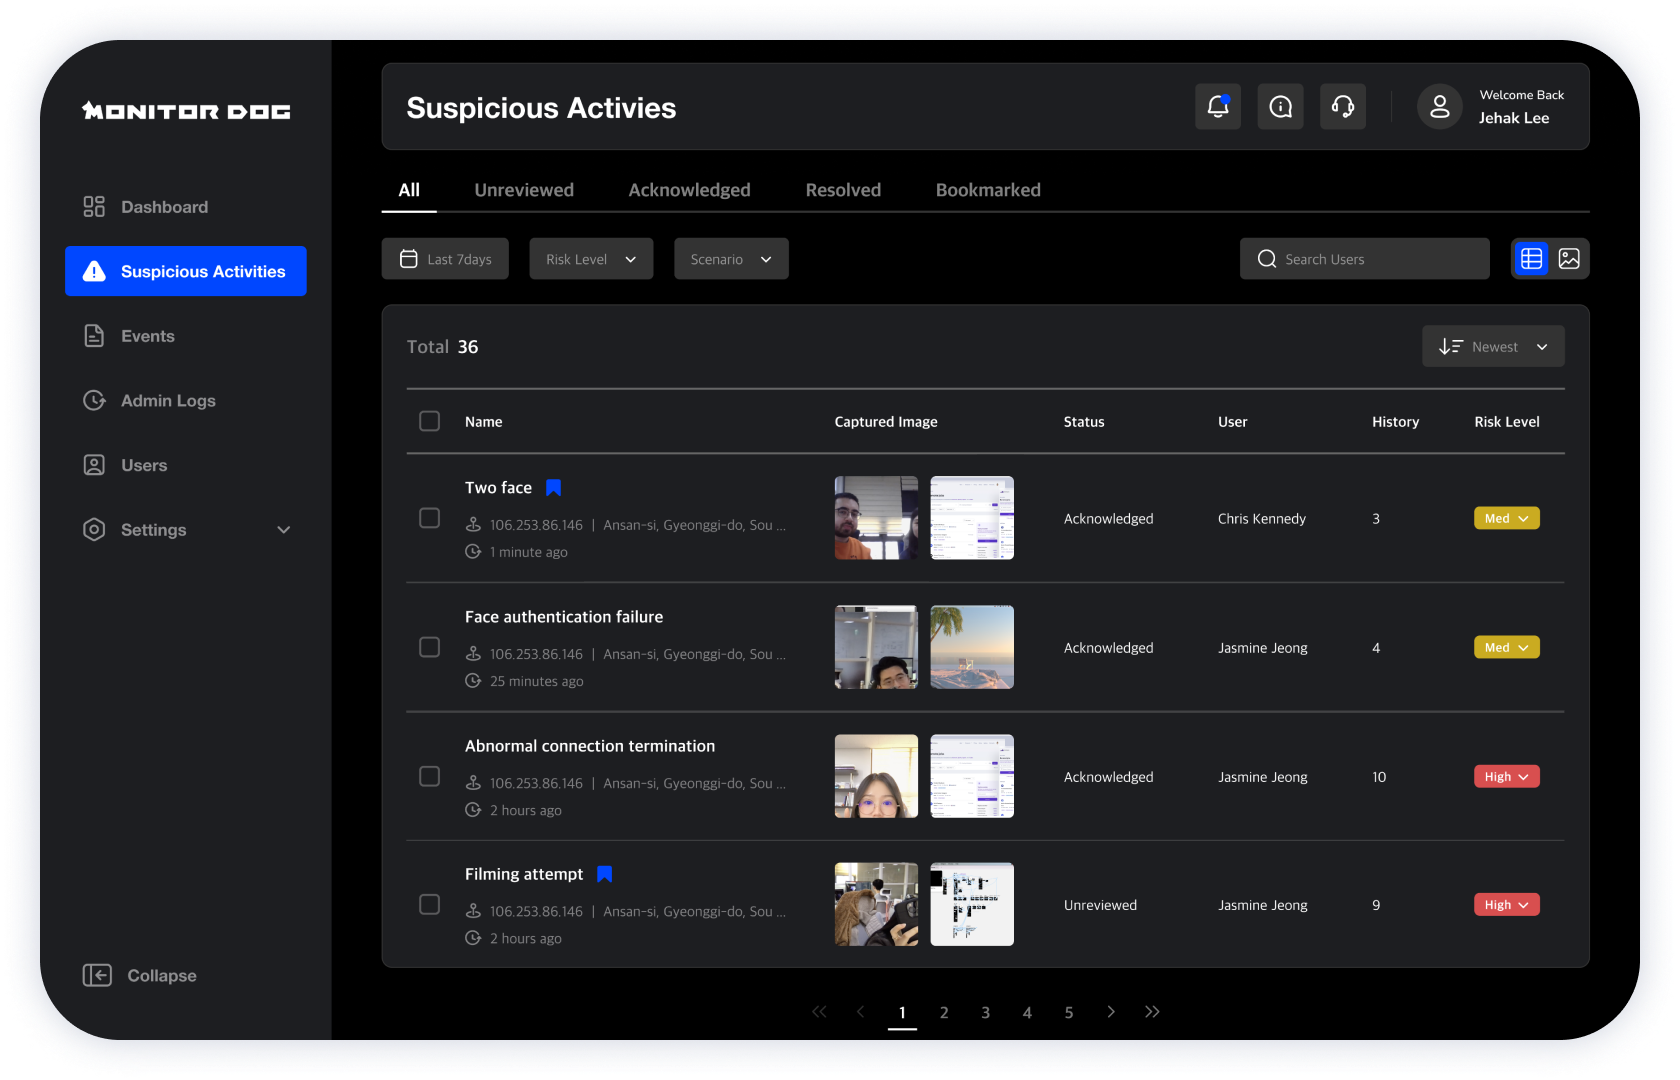Expand the Settings menu chevron

284,530
